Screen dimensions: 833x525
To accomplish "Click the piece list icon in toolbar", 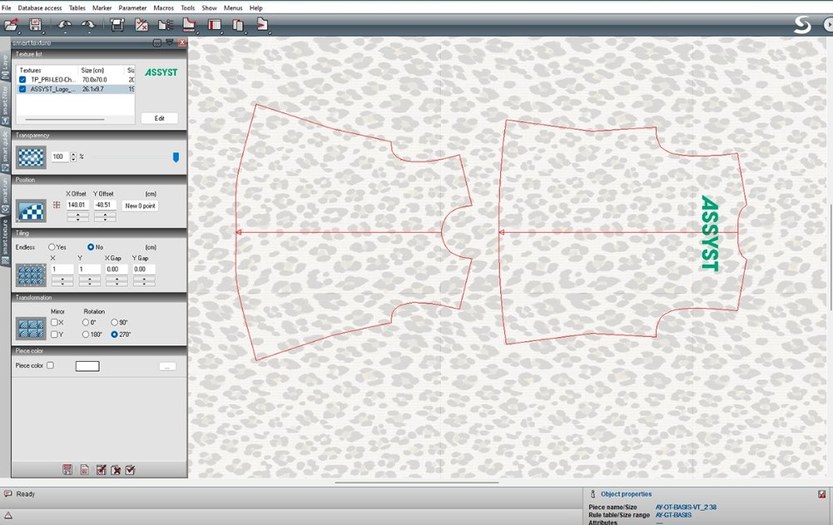I will (x=165, y=24).
